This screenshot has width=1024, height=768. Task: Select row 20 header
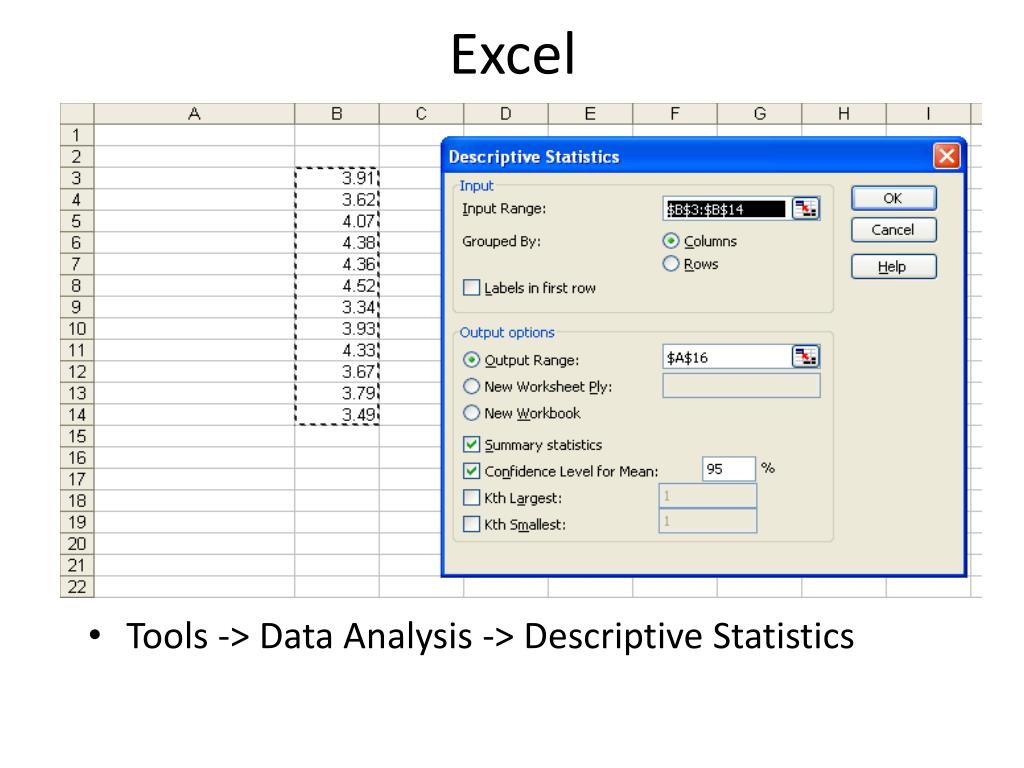click(x=76, y=544)
